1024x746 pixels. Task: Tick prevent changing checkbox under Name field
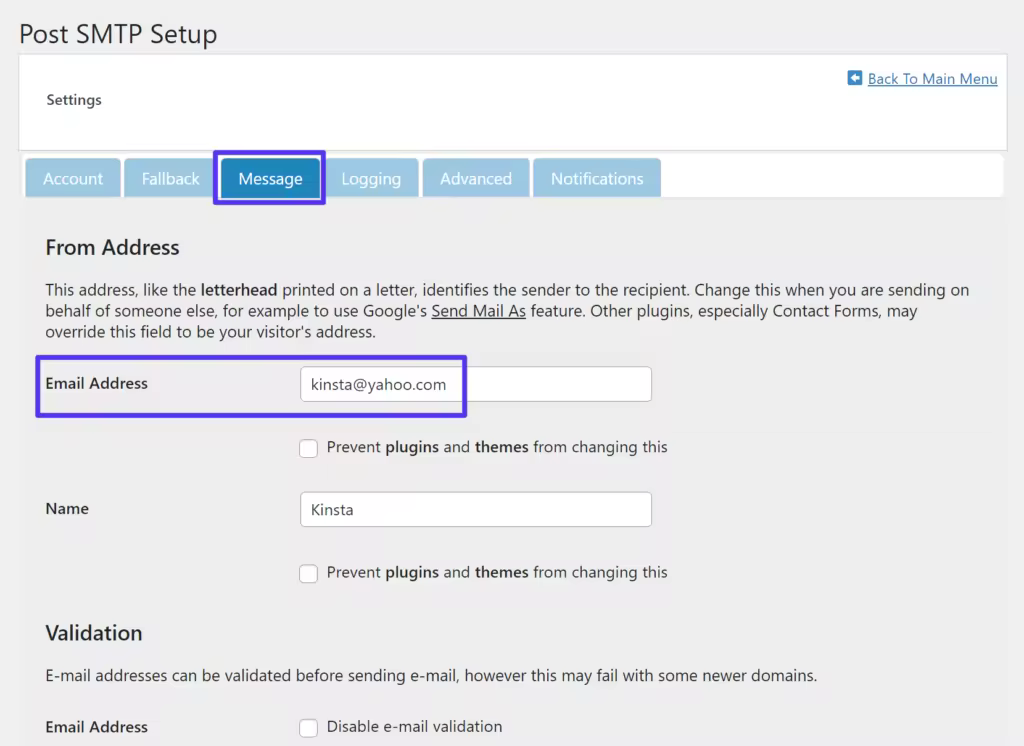[x=308, y=574]
